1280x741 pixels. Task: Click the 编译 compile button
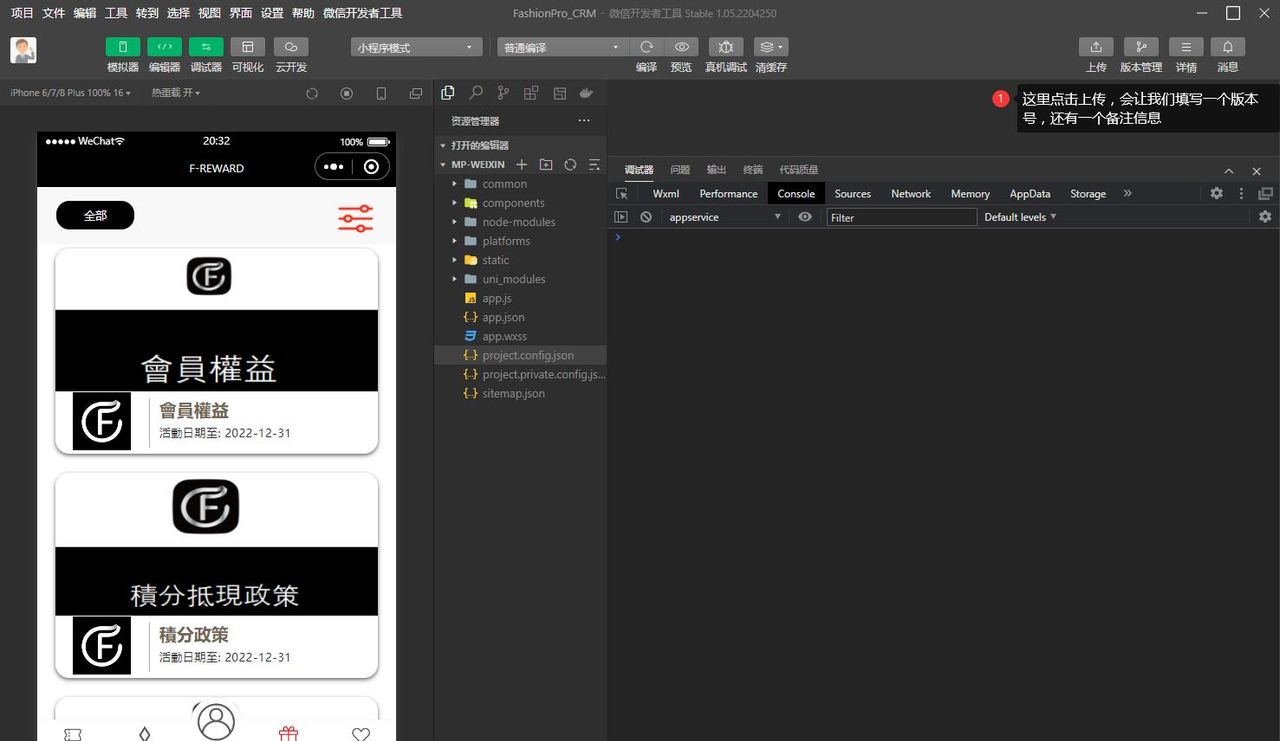645,46
